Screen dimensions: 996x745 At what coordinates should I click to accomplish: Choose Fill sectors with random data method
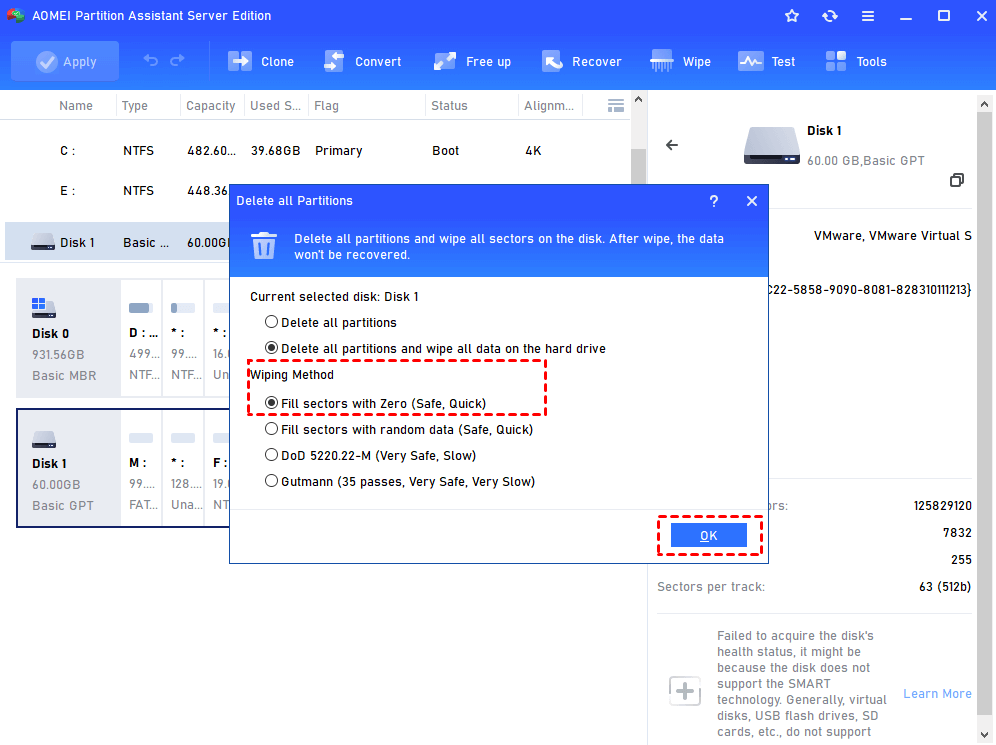tap(399, 430)
